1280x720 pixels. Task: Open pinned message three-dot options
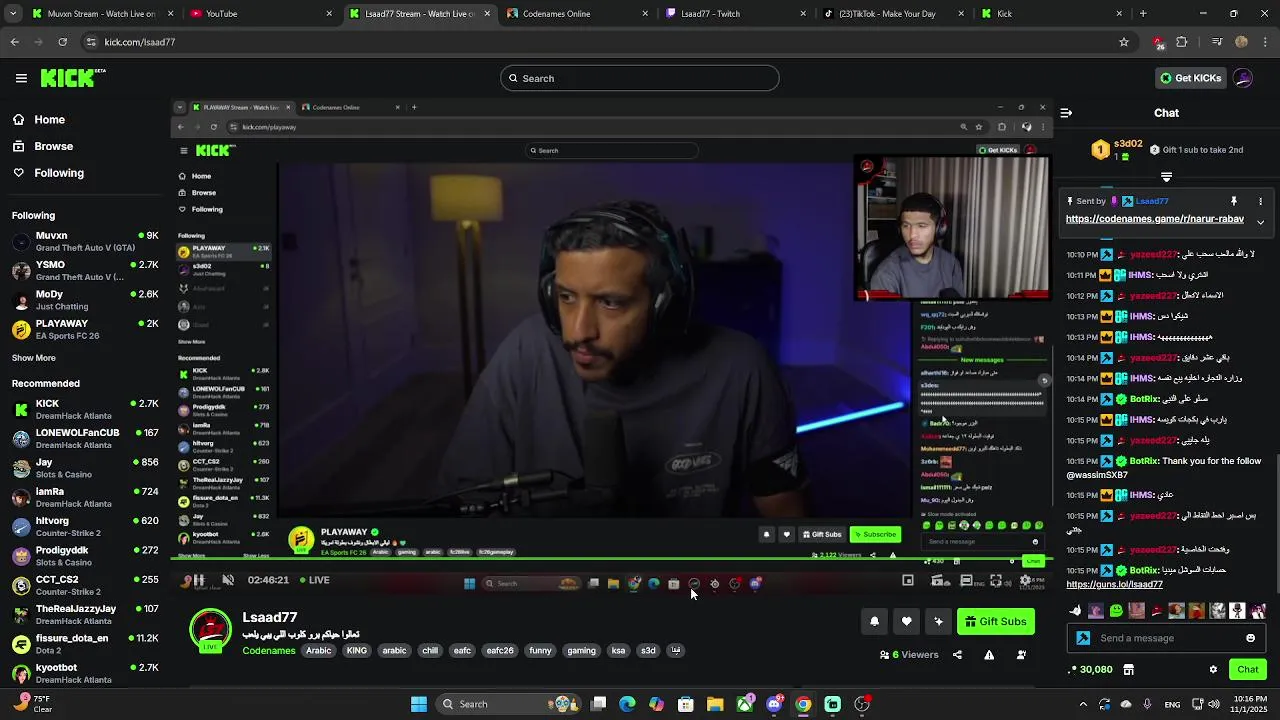[1260, 201]
